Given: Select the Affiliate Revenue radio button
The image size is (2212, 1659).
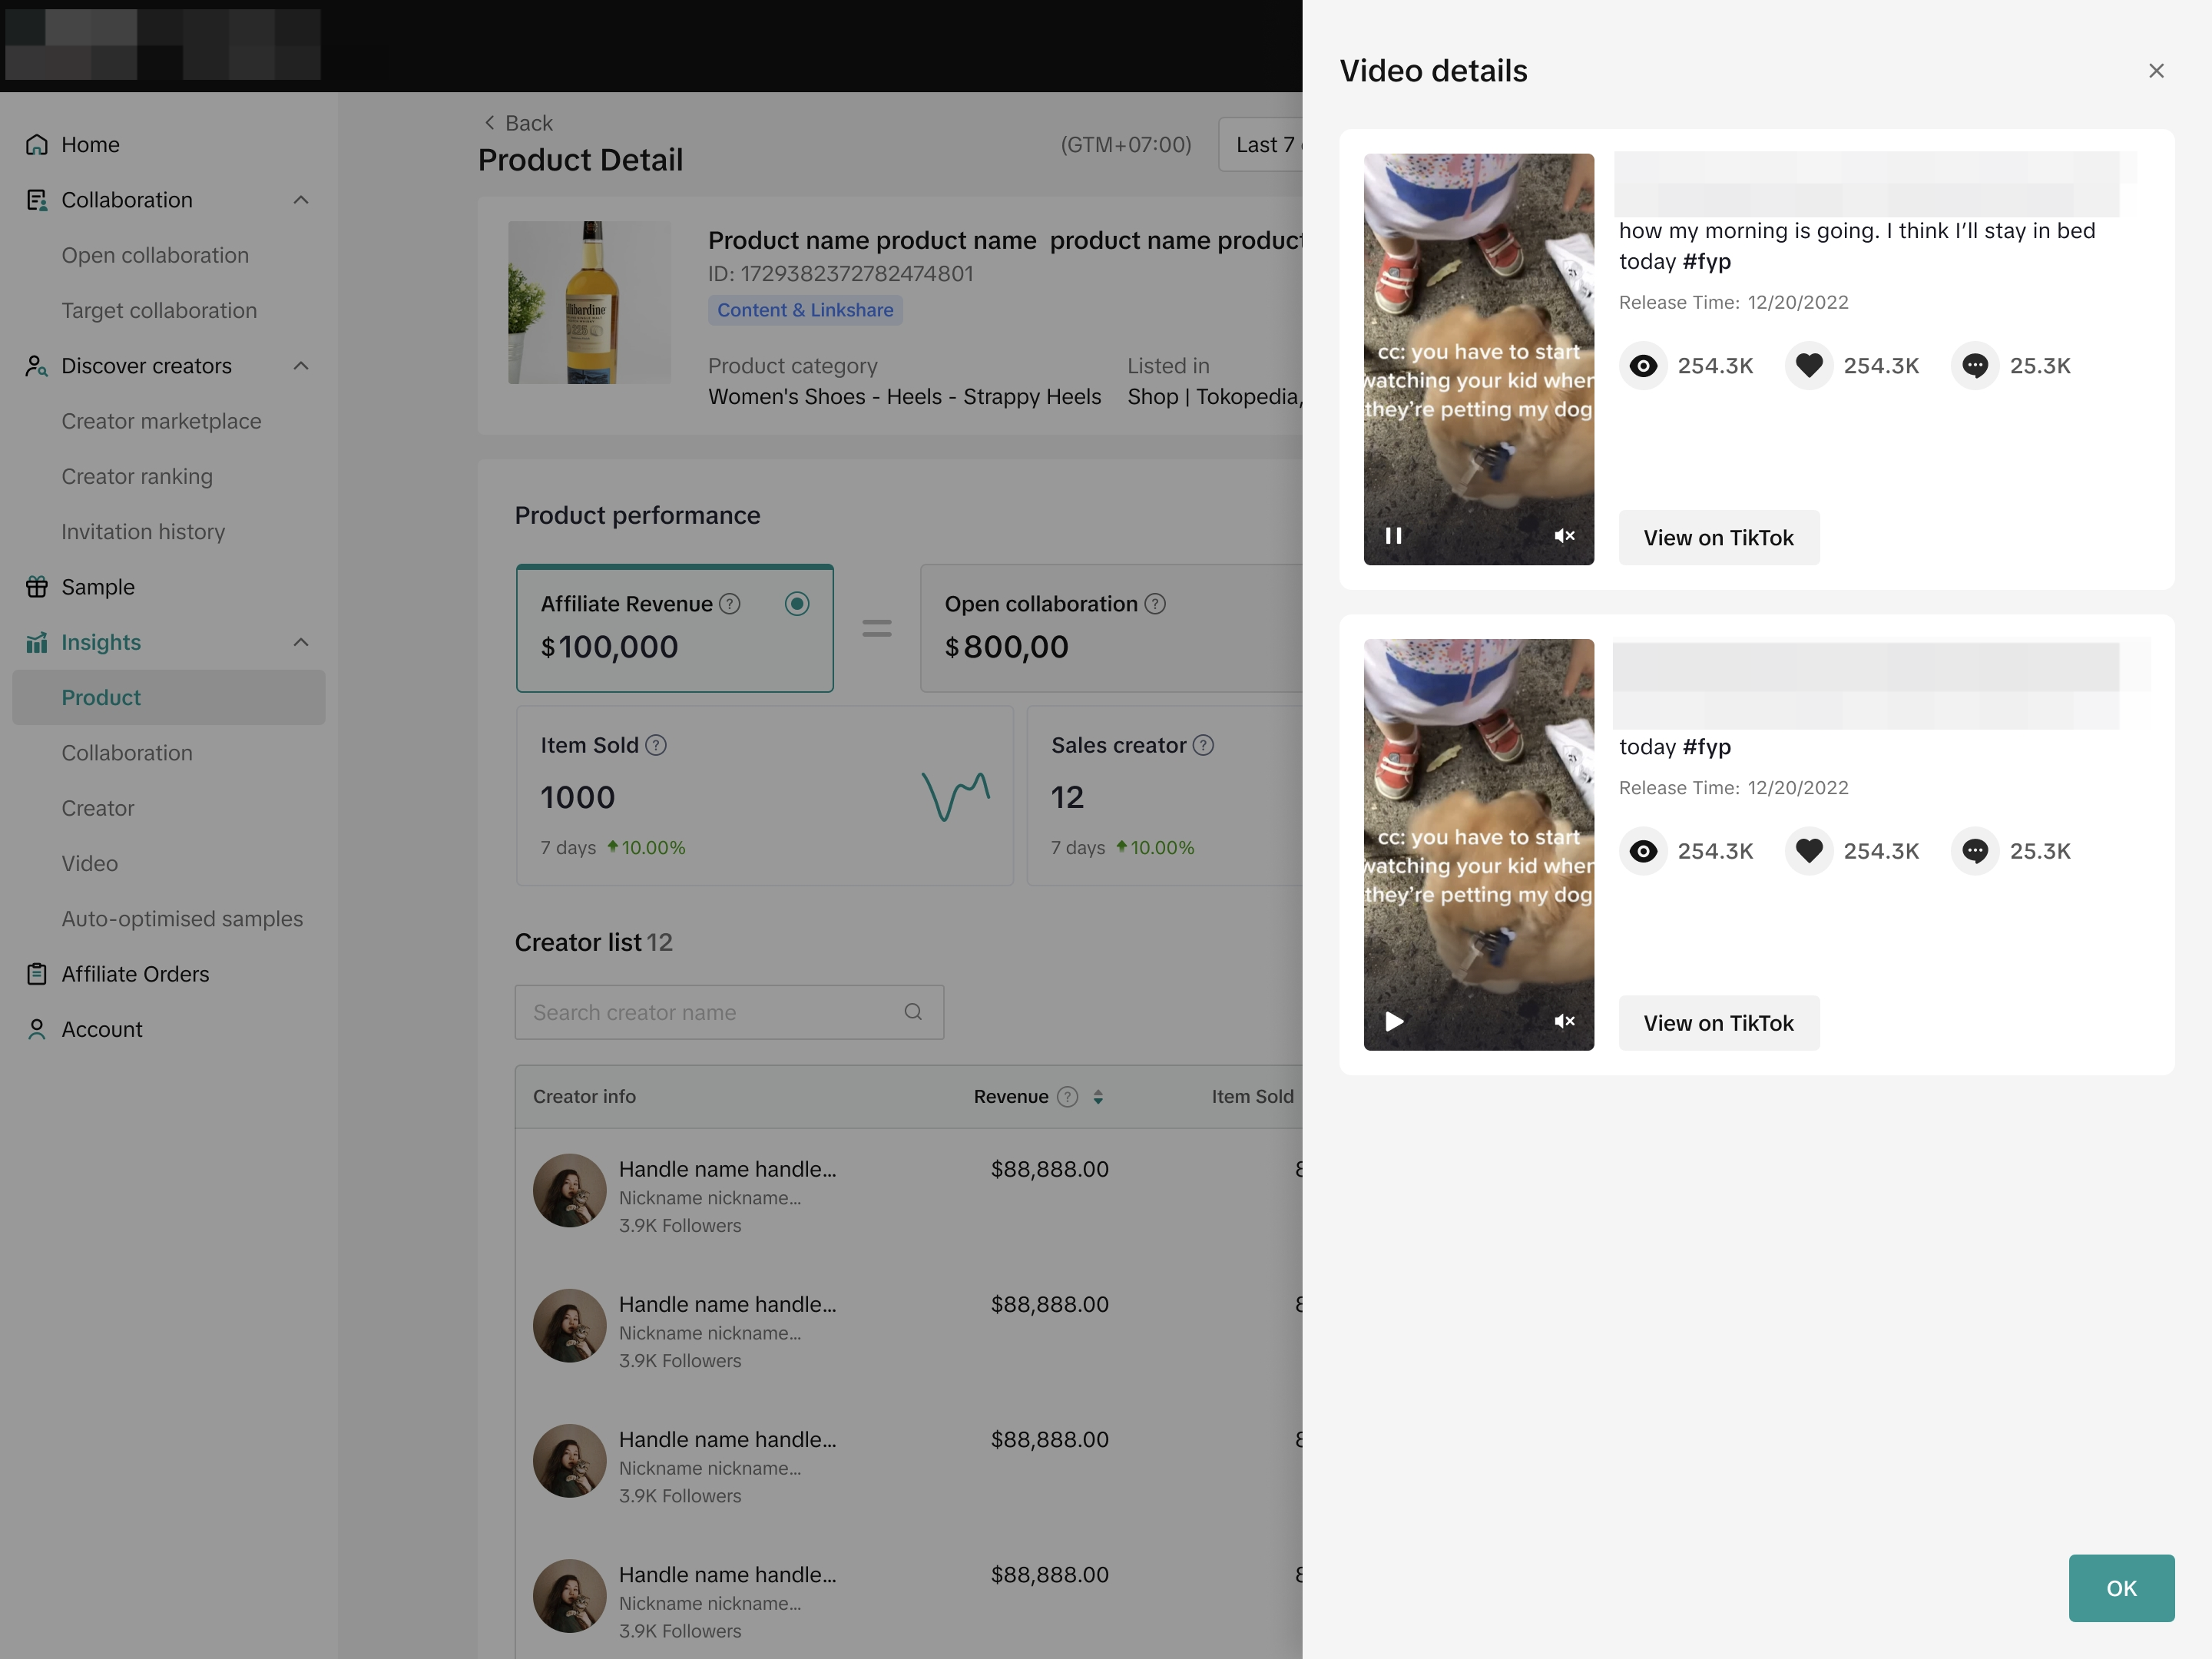Looking at the screenshot, I should click(797, 604).
